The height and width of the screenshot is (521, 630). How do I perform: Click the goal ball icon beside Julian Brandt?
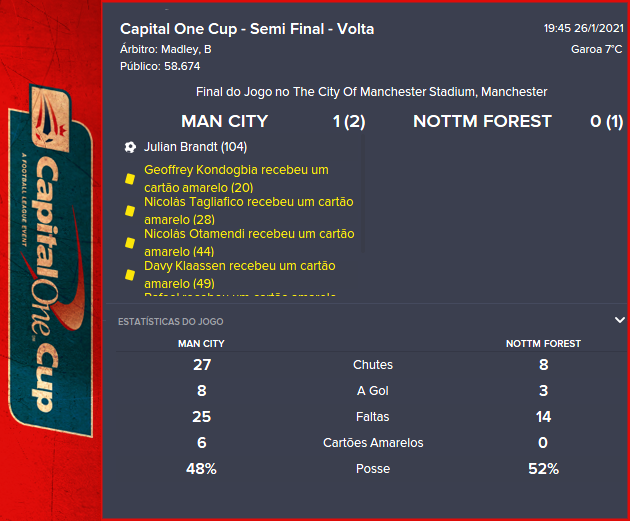tap(130, 147)
